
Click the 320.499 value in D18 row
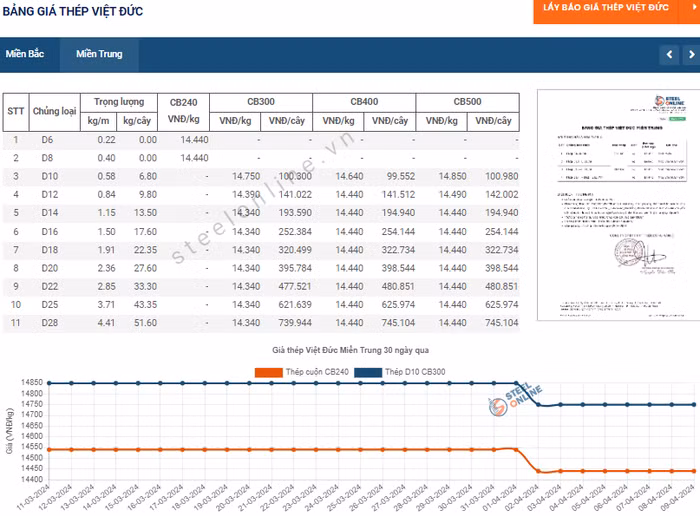(295, 250)
